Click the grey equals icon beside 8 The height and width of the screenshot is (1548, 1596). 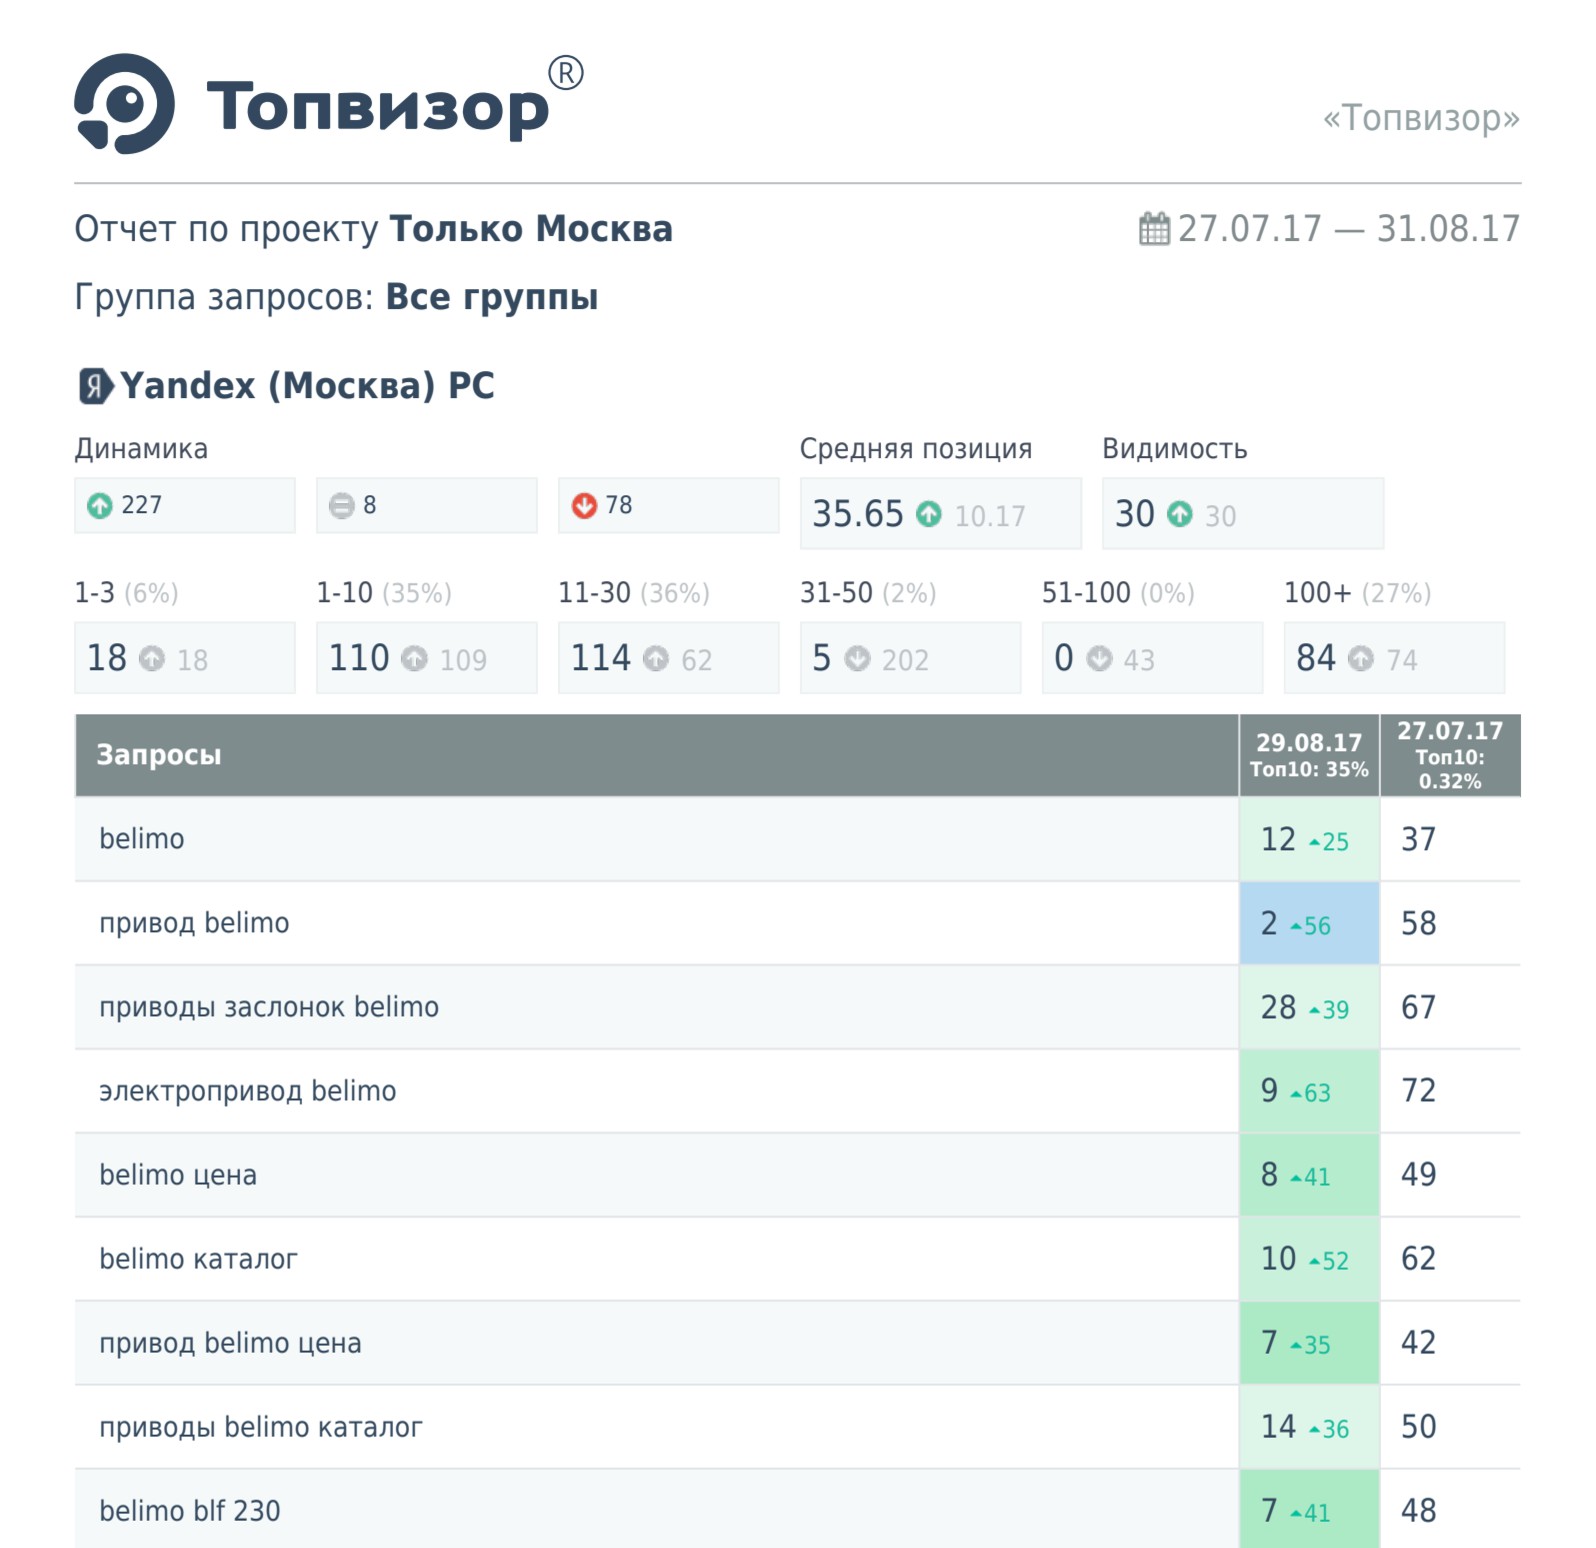[342, 506]
